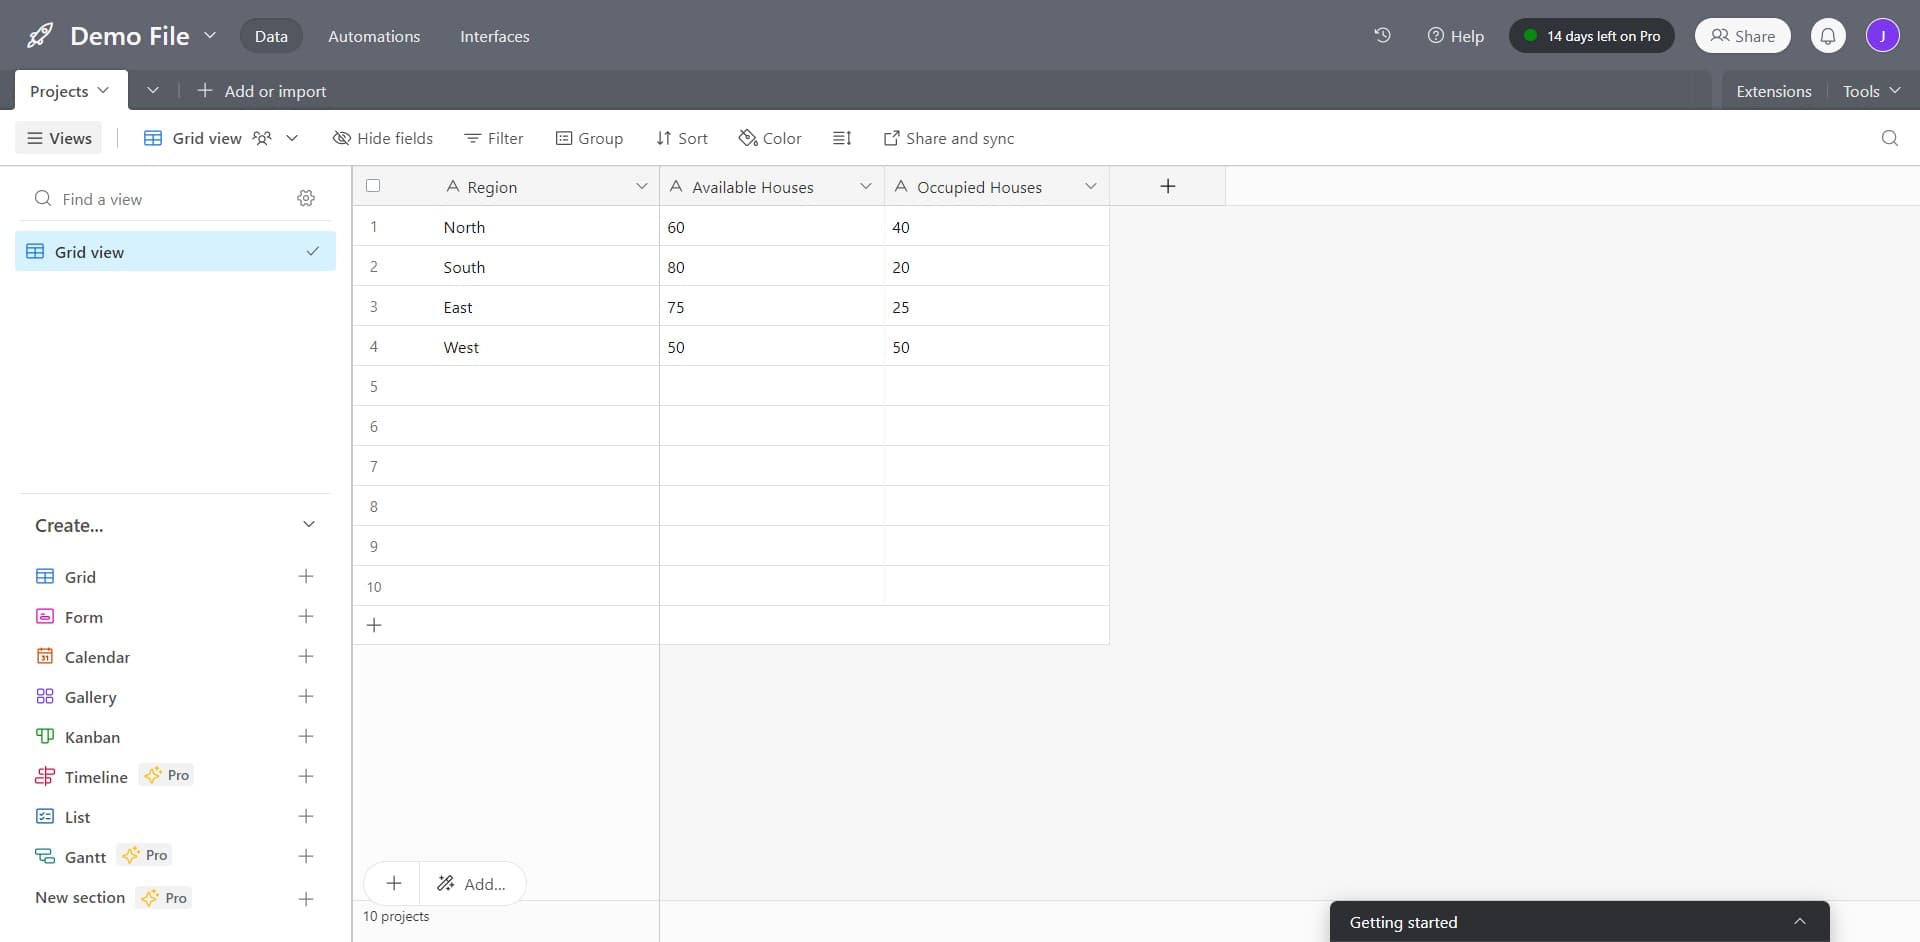Open the Color paint-bucket tool
1920x942 pixels.
[x=769, y=138]
